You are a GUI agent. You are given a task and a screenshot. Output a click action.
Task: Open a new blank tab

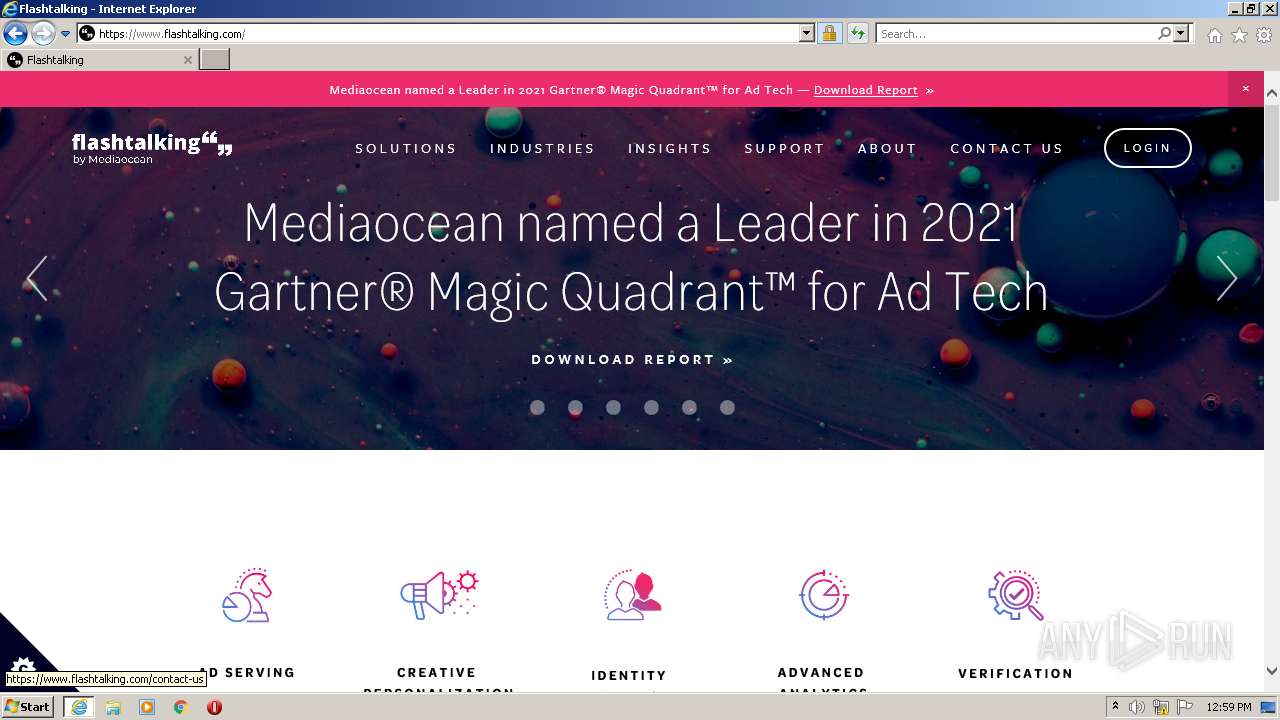pyautogui.click(x=215, y=60)
